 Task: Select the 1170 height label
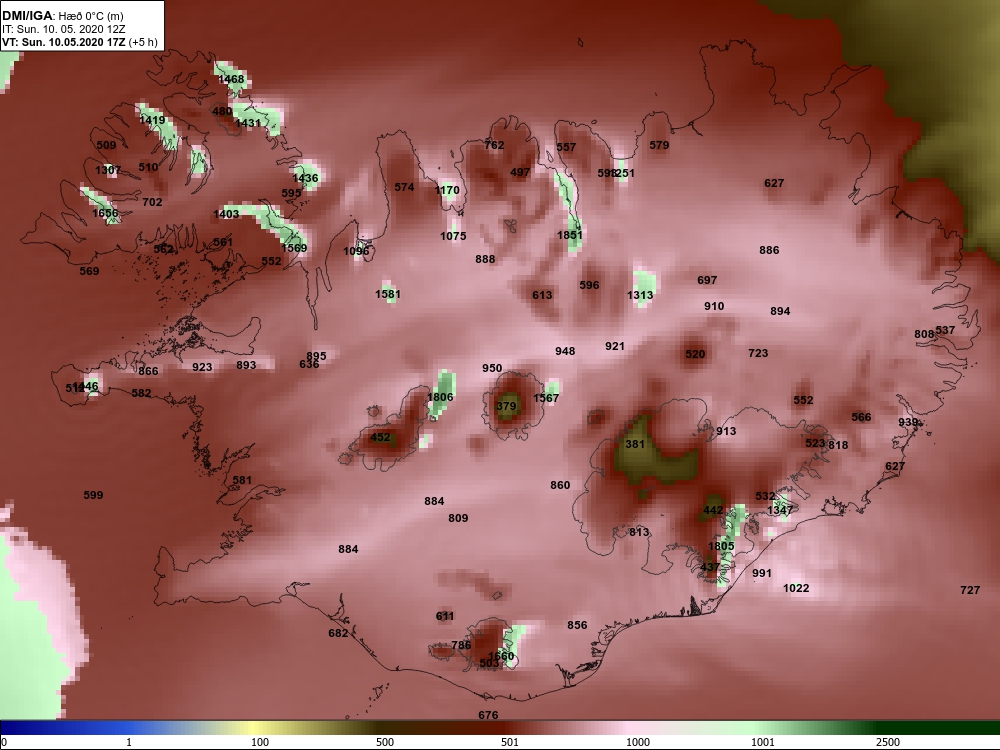click(447, 189)
